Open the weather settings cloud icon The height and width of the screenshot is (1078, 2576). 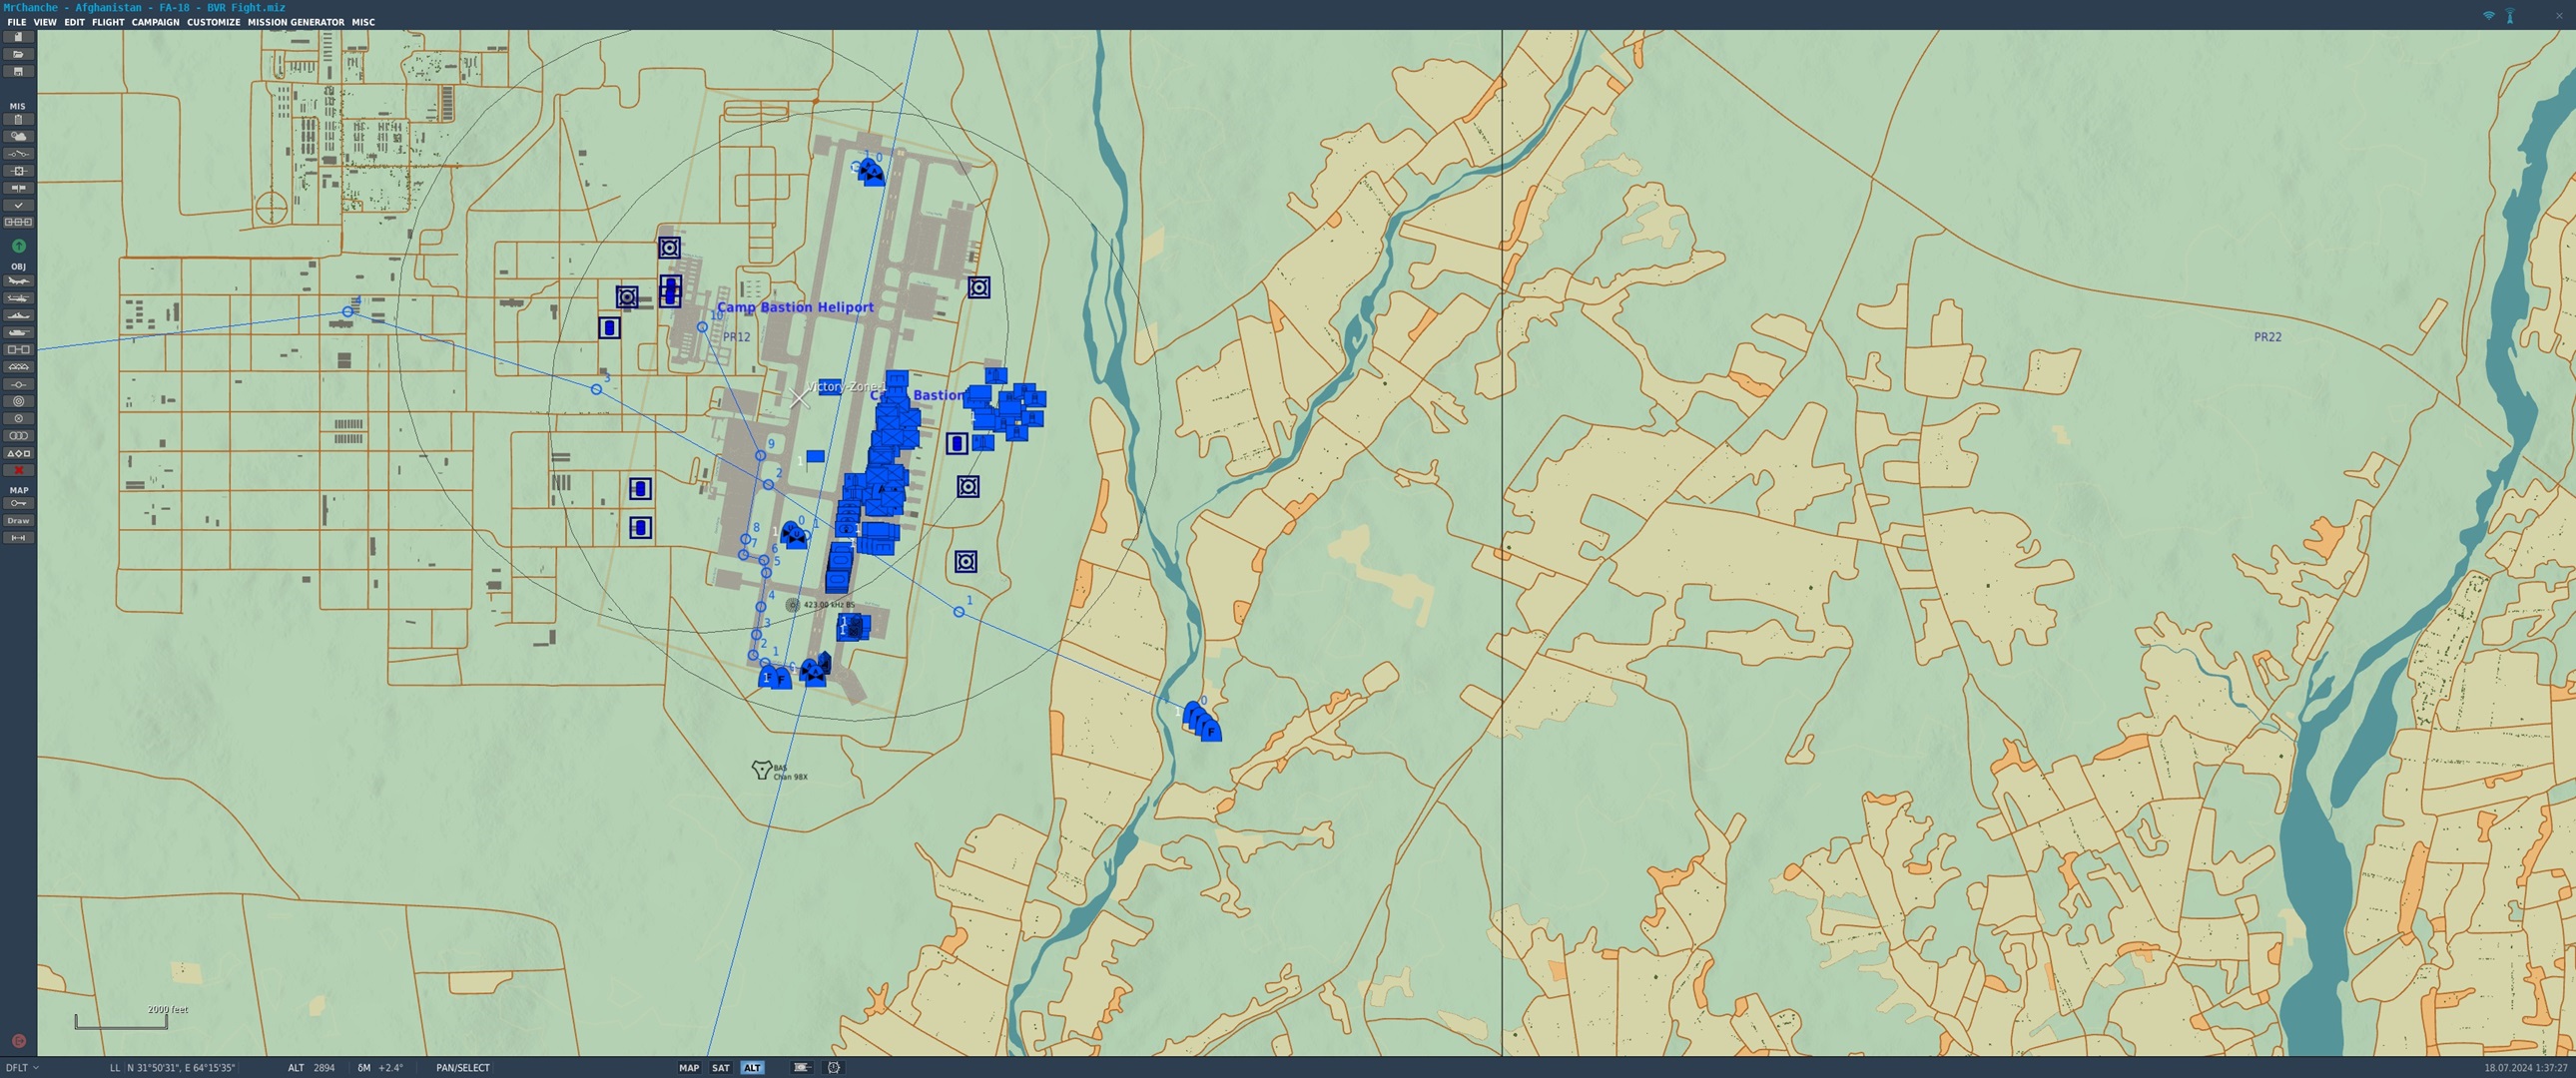(x=18, y=136)
